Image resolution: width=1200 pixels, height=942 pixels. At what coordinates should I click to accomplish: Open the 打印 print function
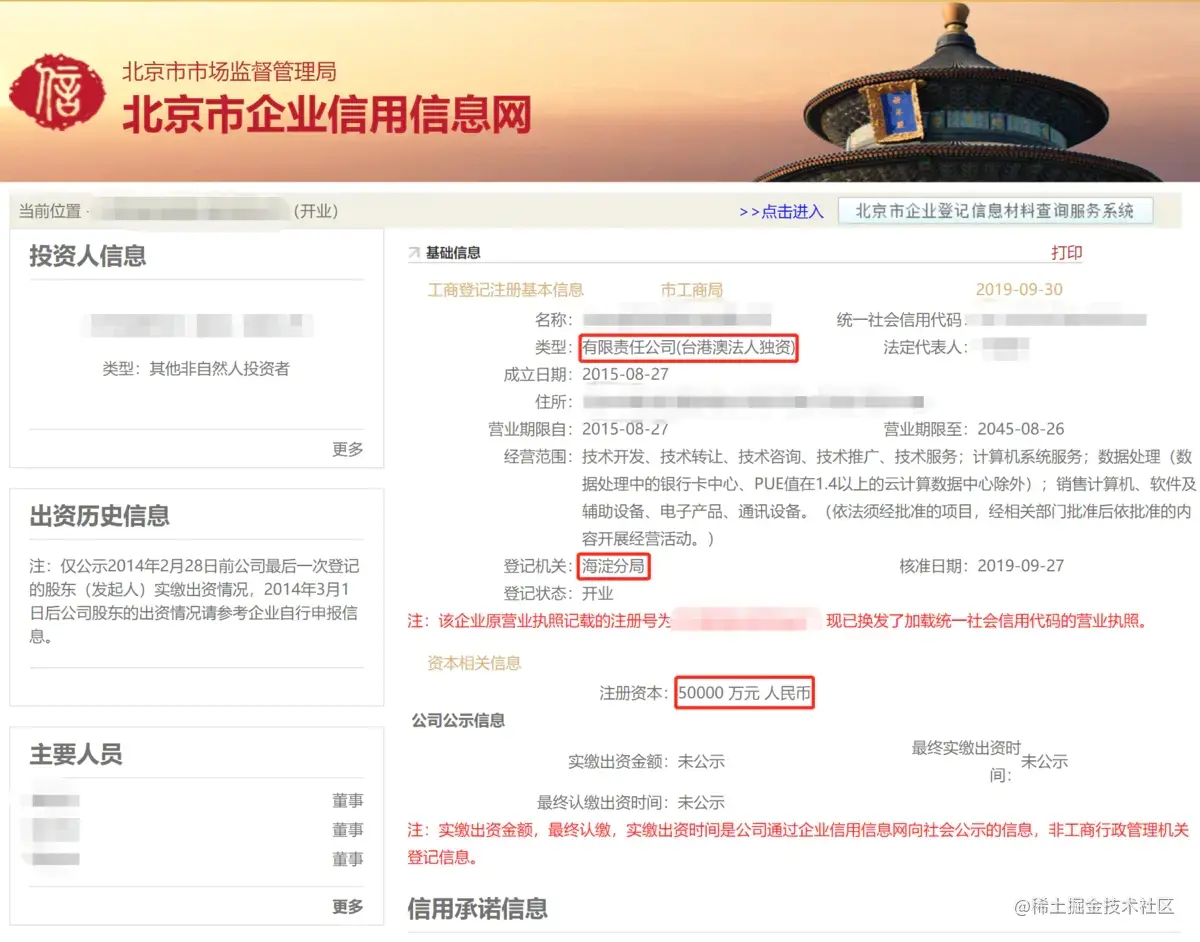(1067, 252)
